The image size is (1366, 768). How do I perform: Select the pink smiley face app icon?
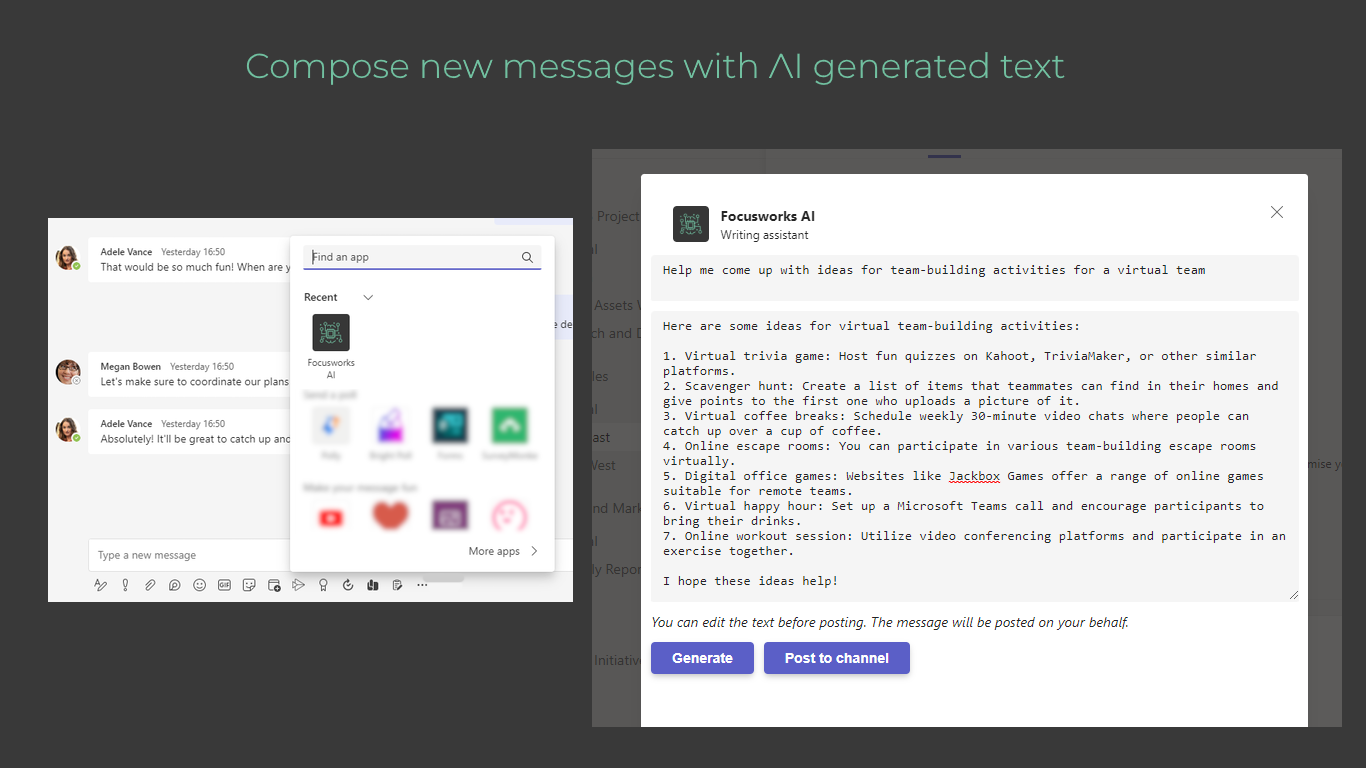point(510,517)
